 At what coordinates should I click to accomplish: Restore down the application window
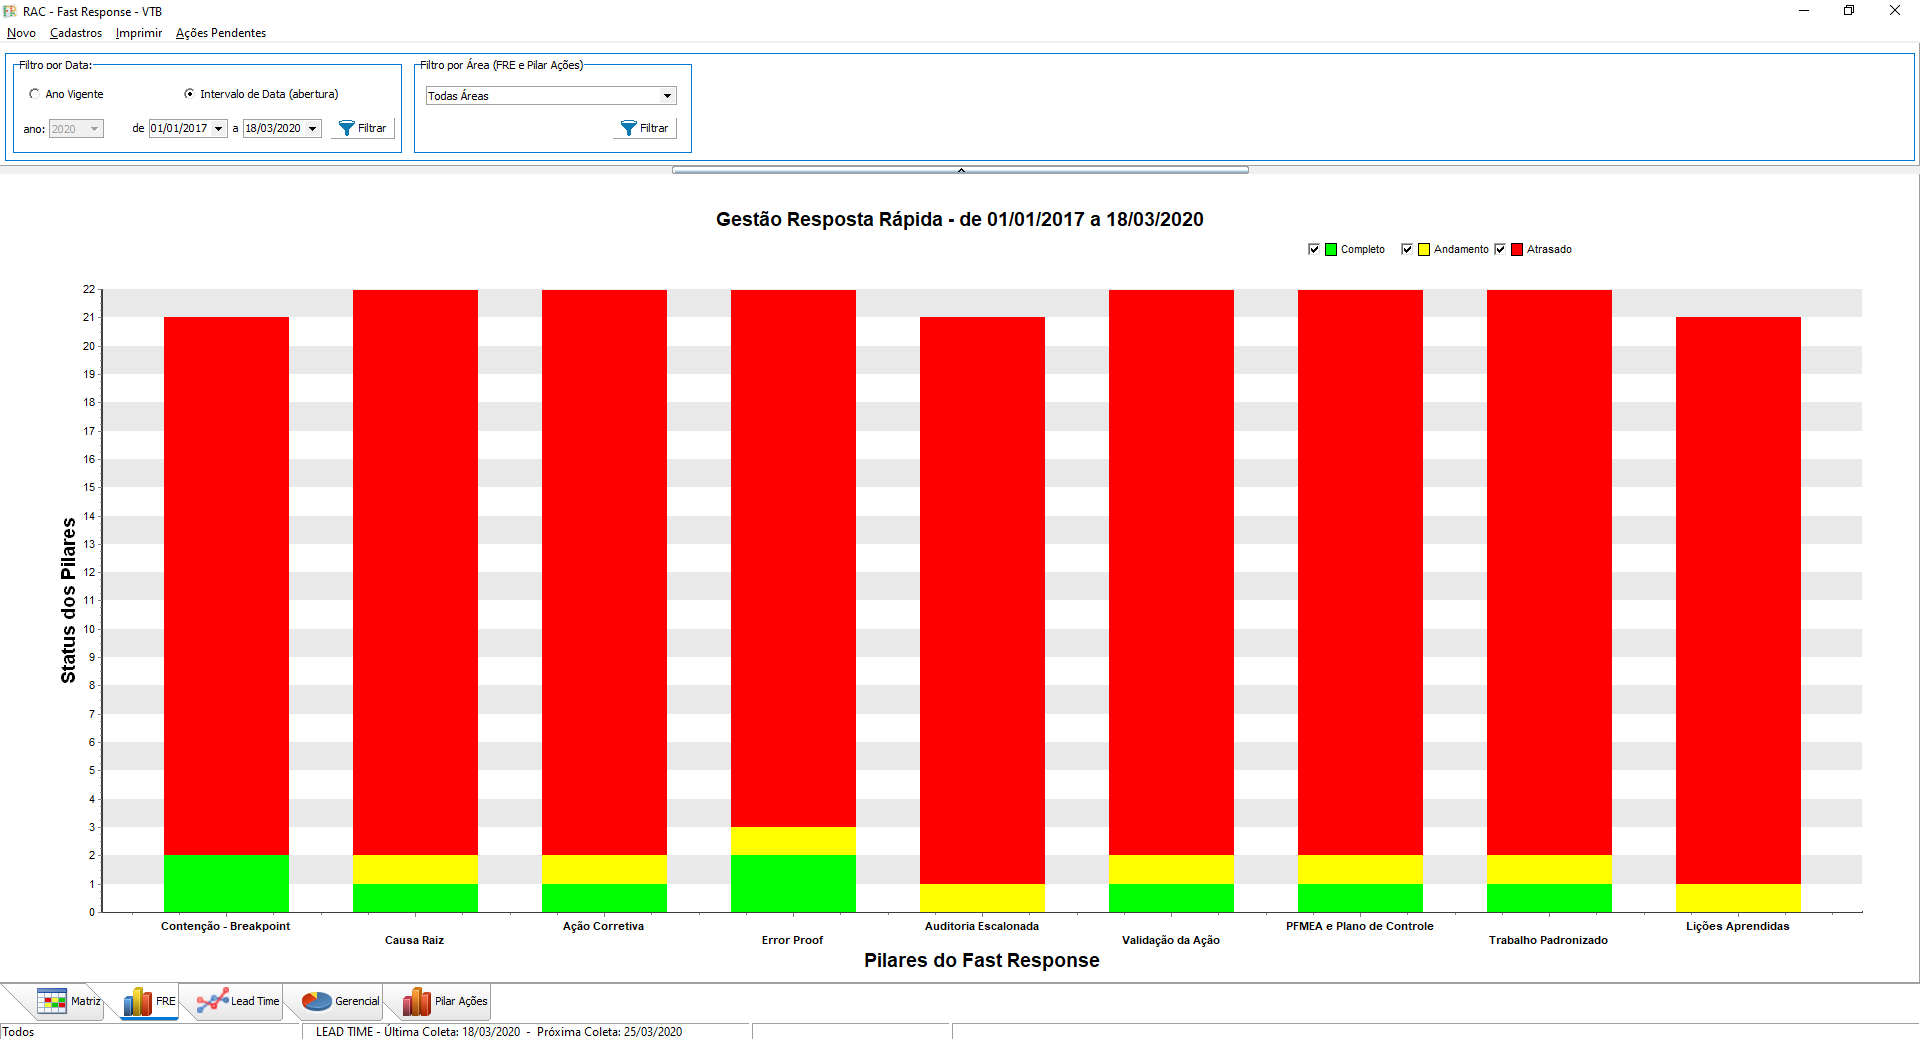(x=1849, y=11)
